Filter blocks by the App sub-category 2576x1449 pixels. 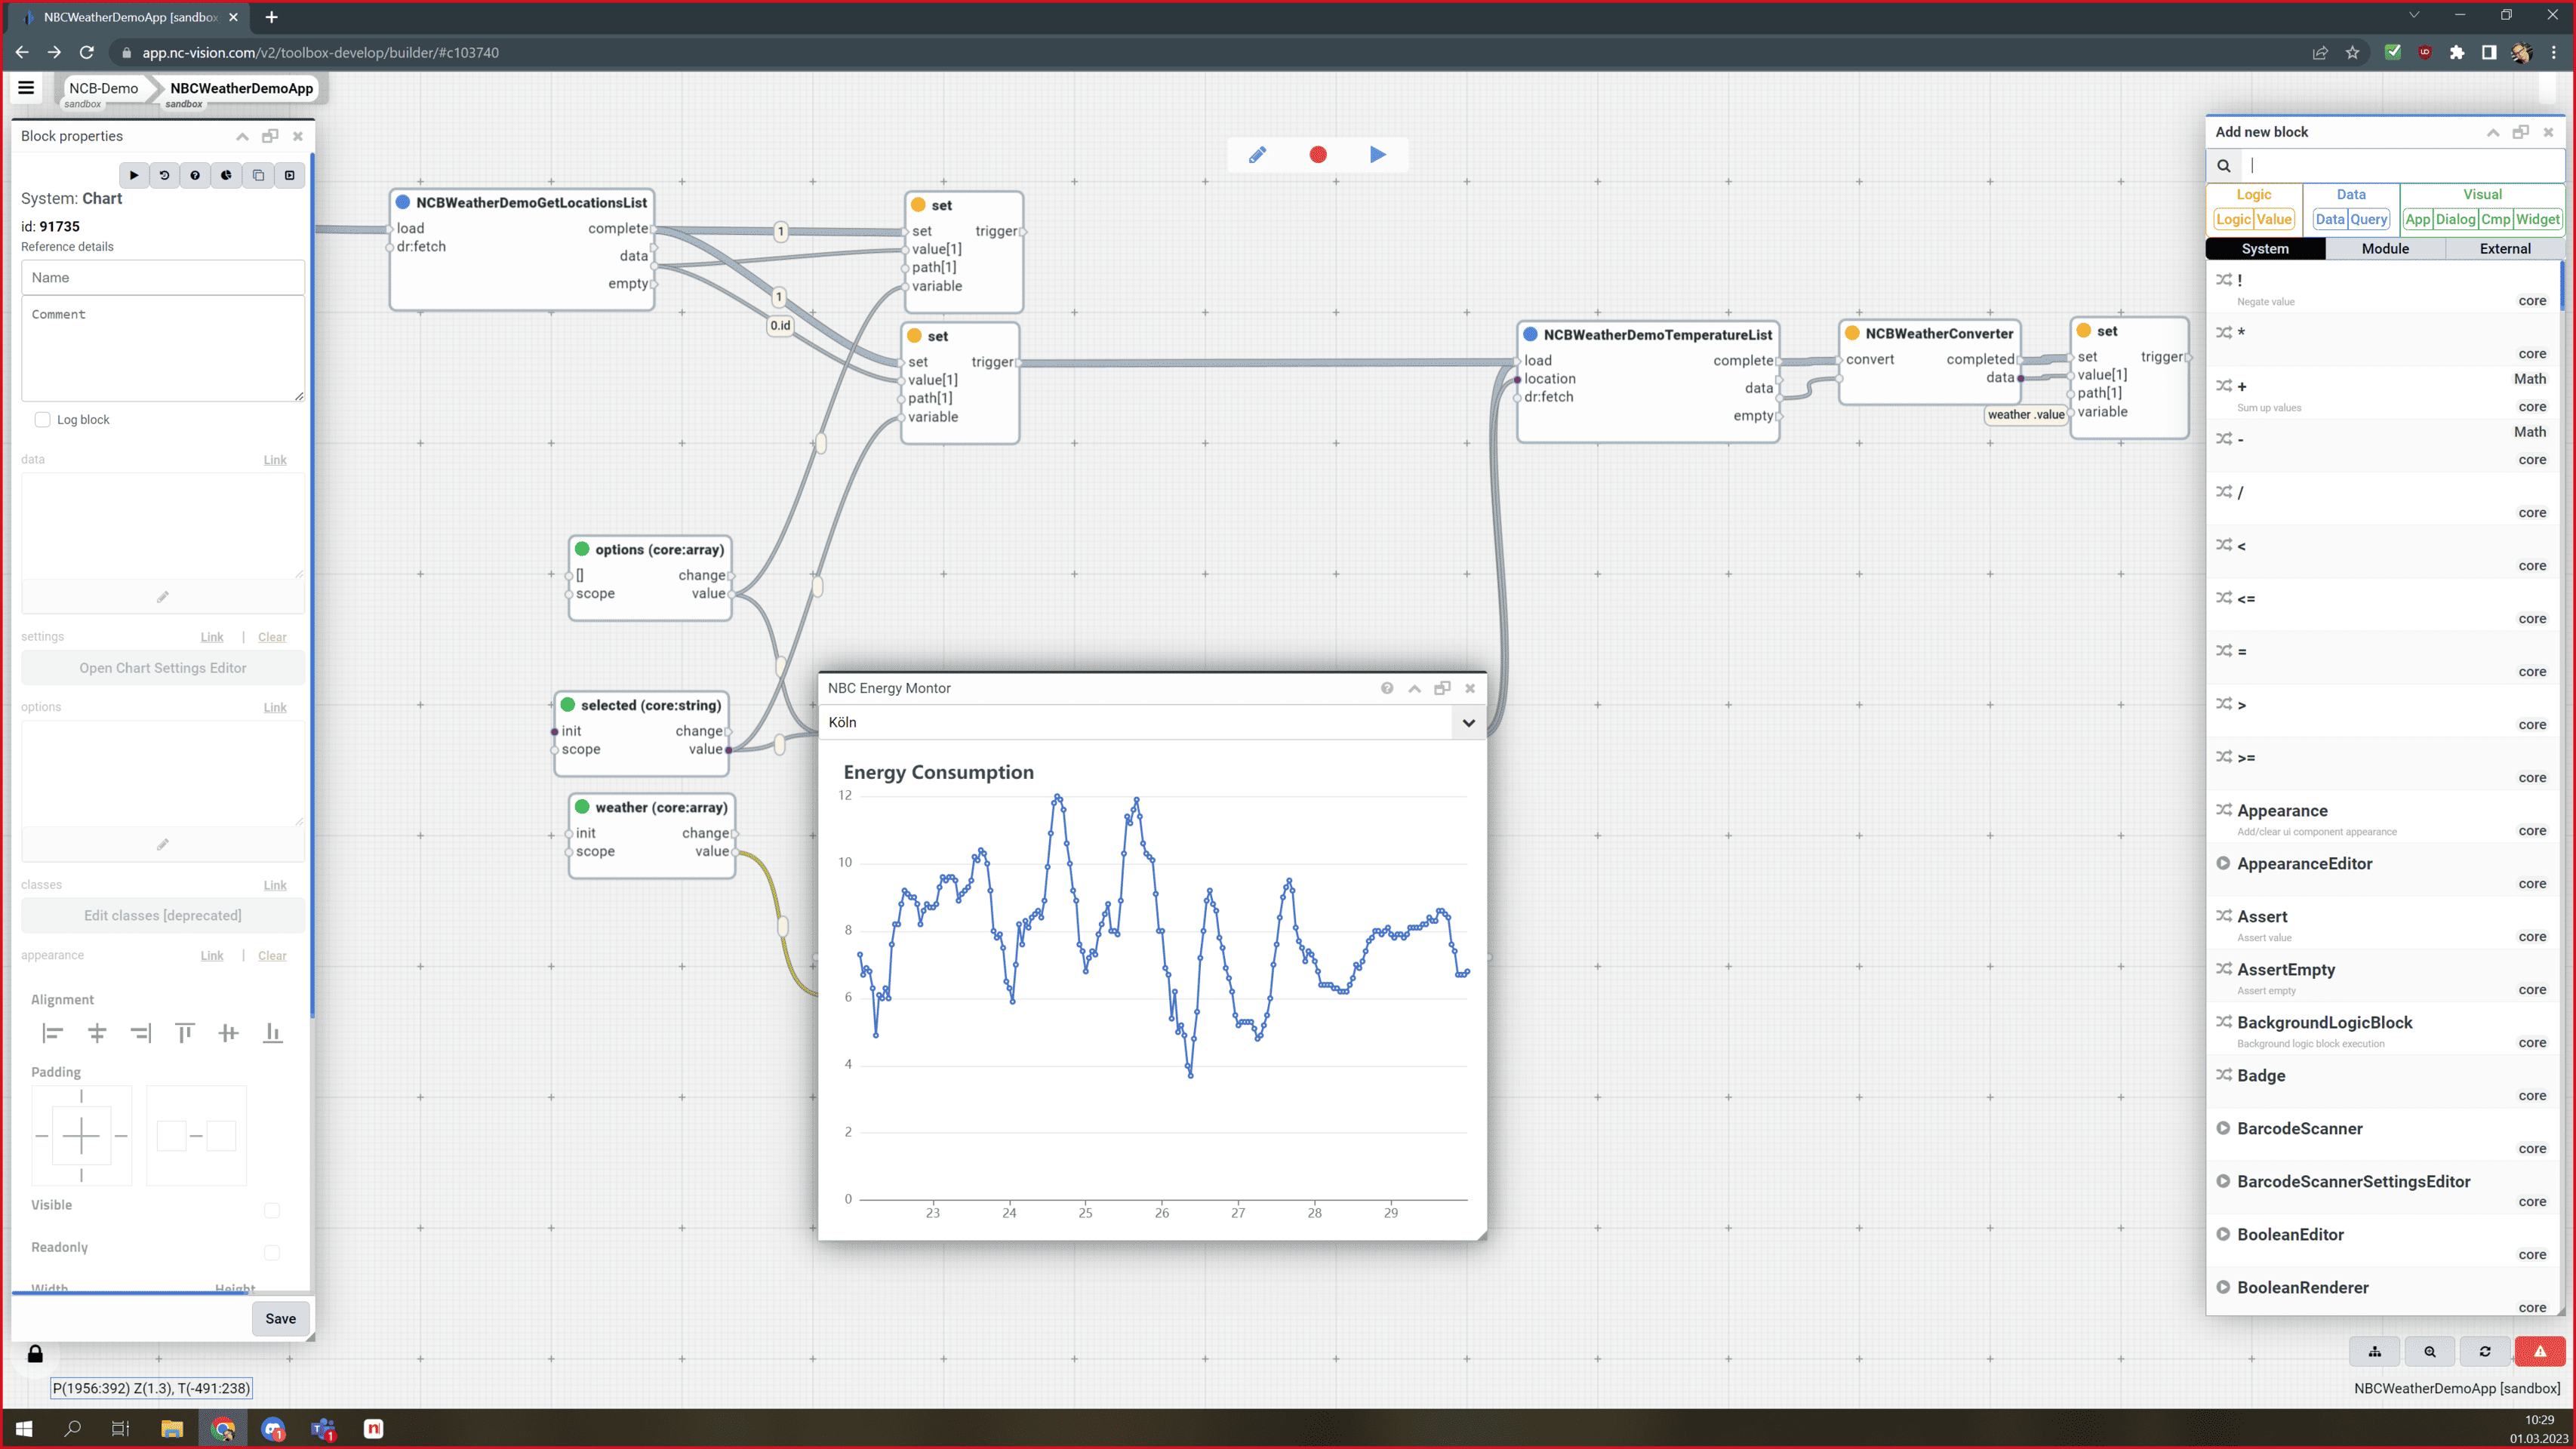[x=2418, y=219]
